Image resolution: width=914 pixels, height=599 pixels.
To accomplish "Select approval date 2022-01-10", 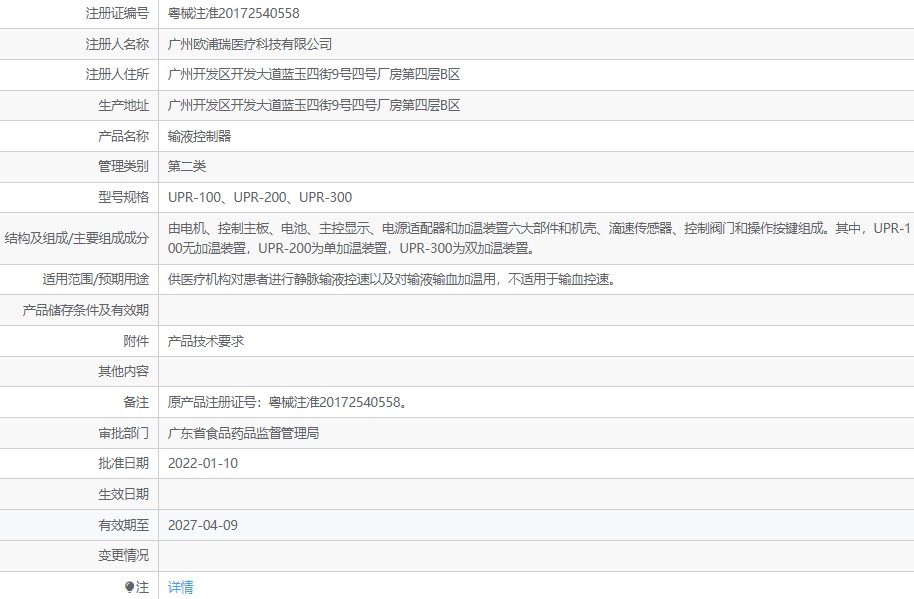I will click(x=203, y=463).
